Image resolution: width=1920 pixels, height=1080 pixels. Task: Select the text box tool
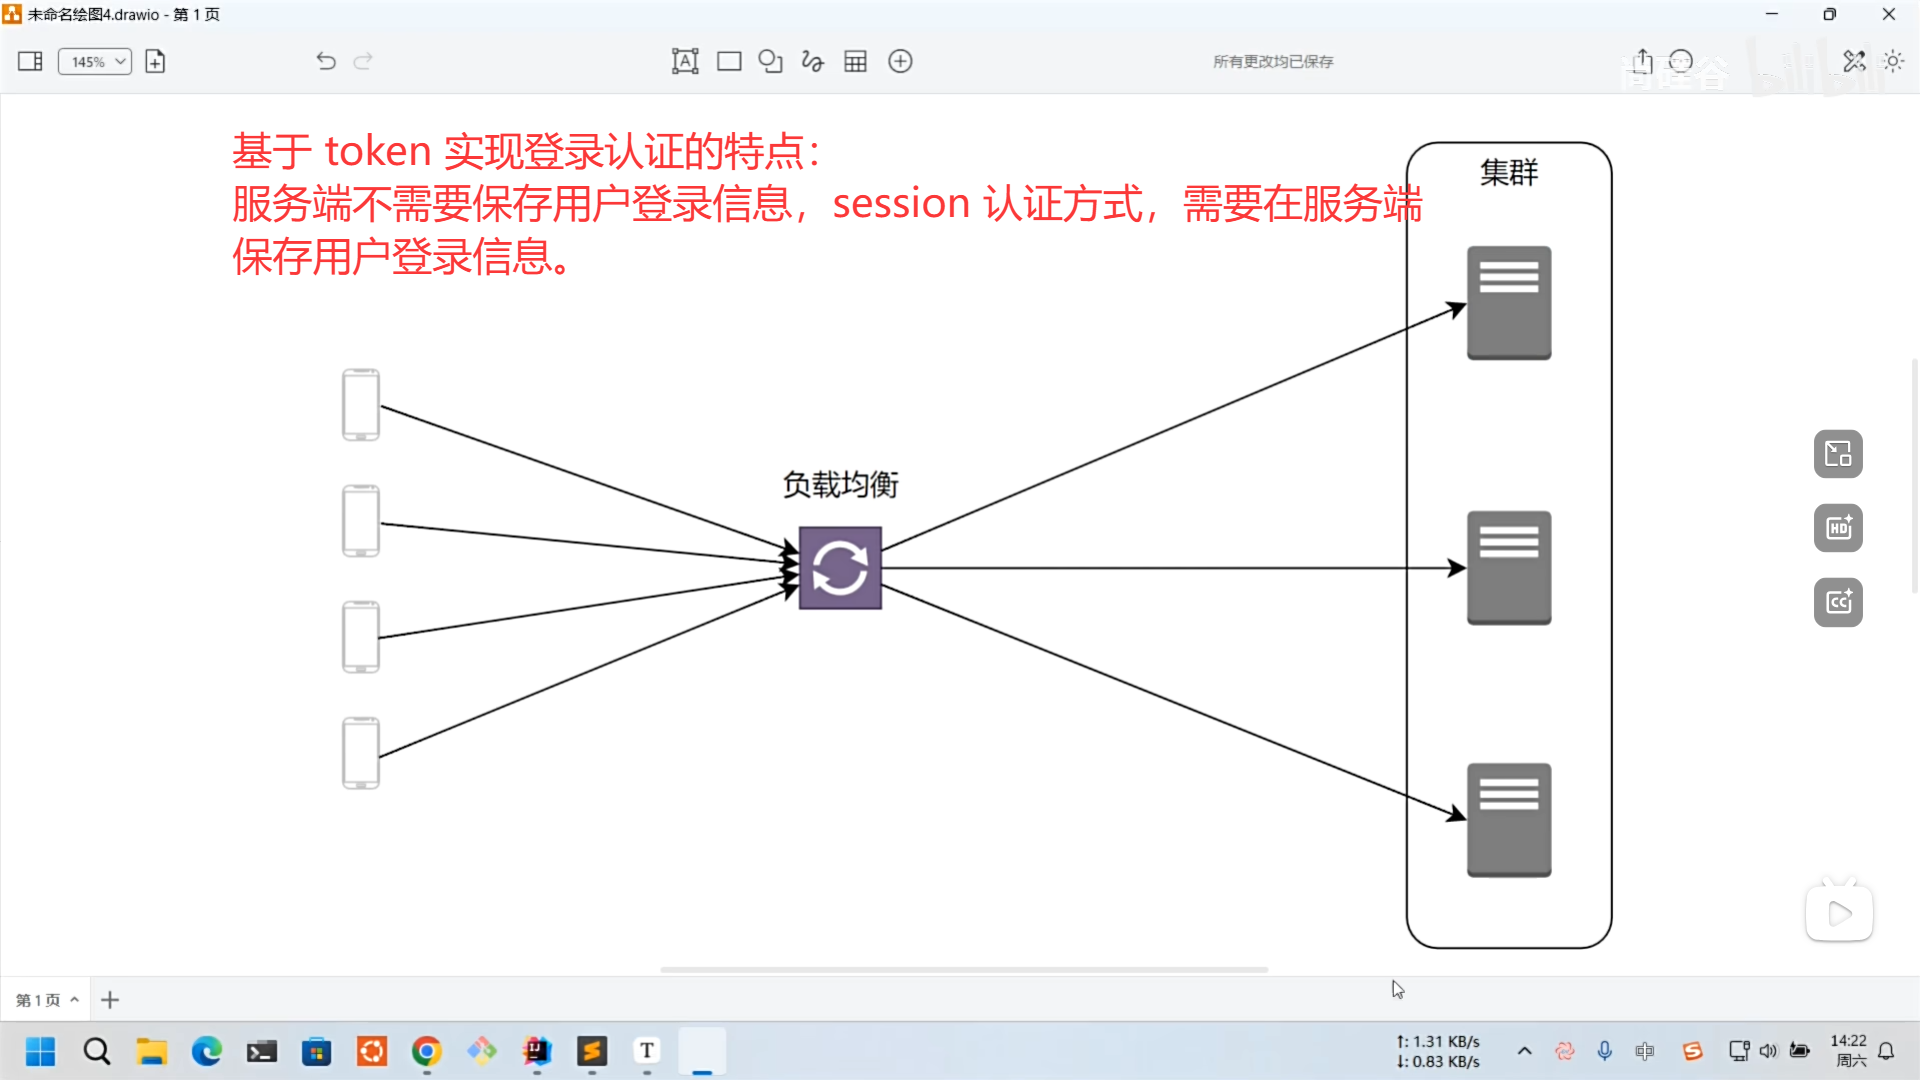(x=685, y=61)
